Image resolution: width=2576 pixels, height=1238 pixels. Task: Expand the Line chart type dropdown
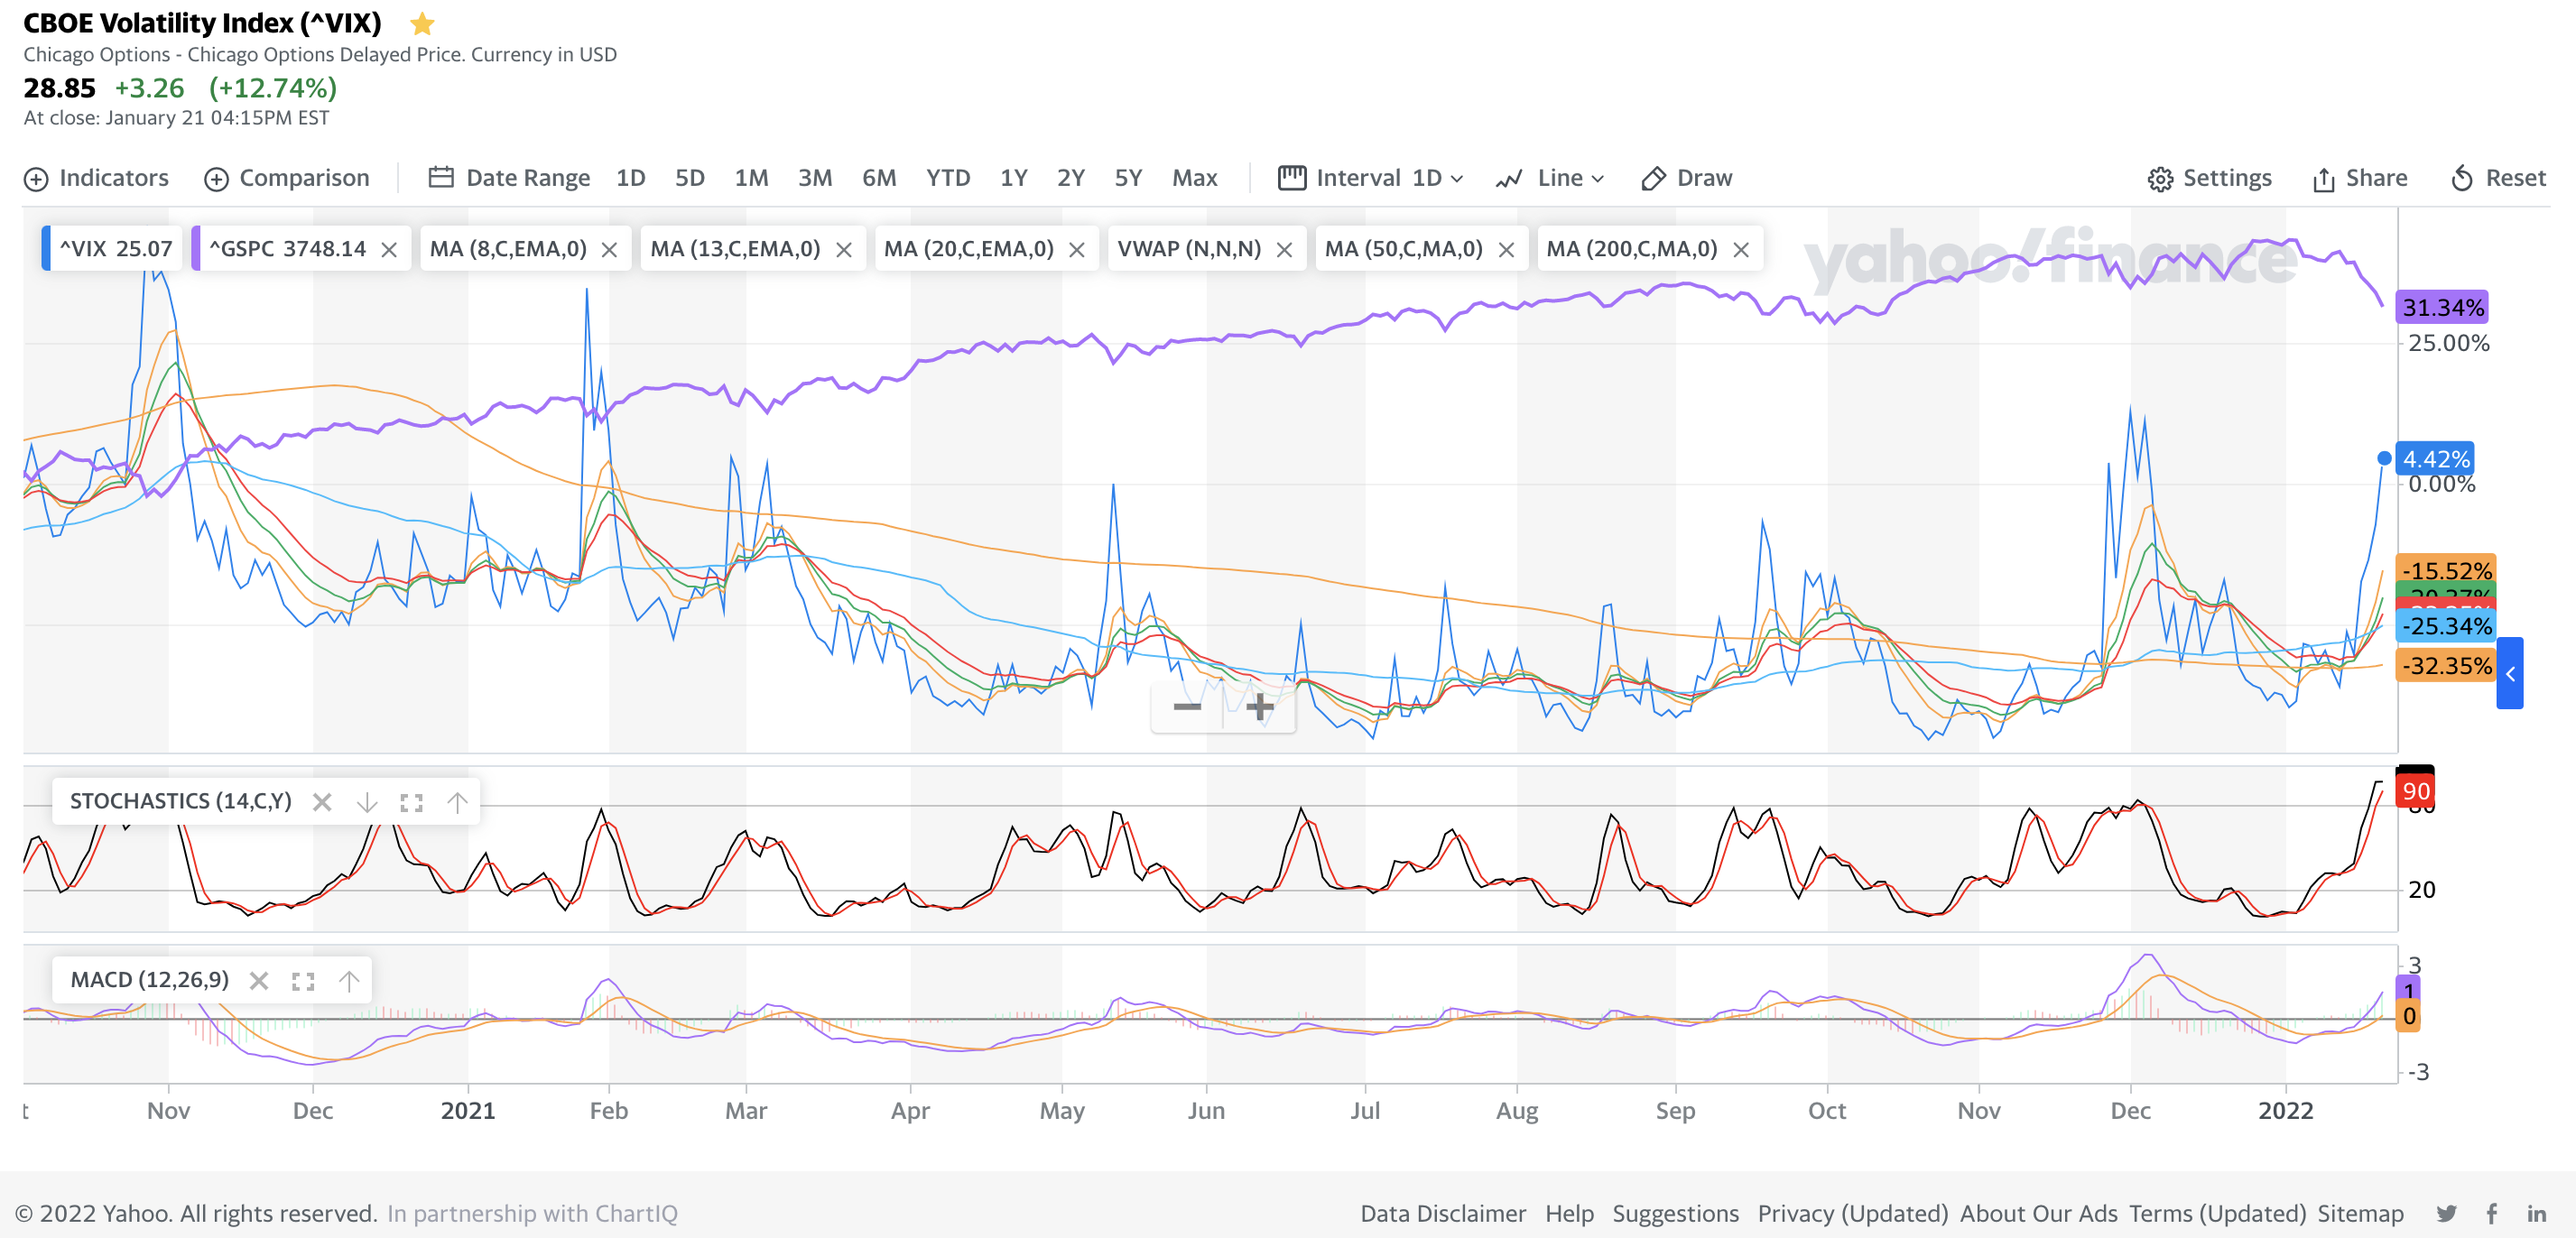[1550, 178]
